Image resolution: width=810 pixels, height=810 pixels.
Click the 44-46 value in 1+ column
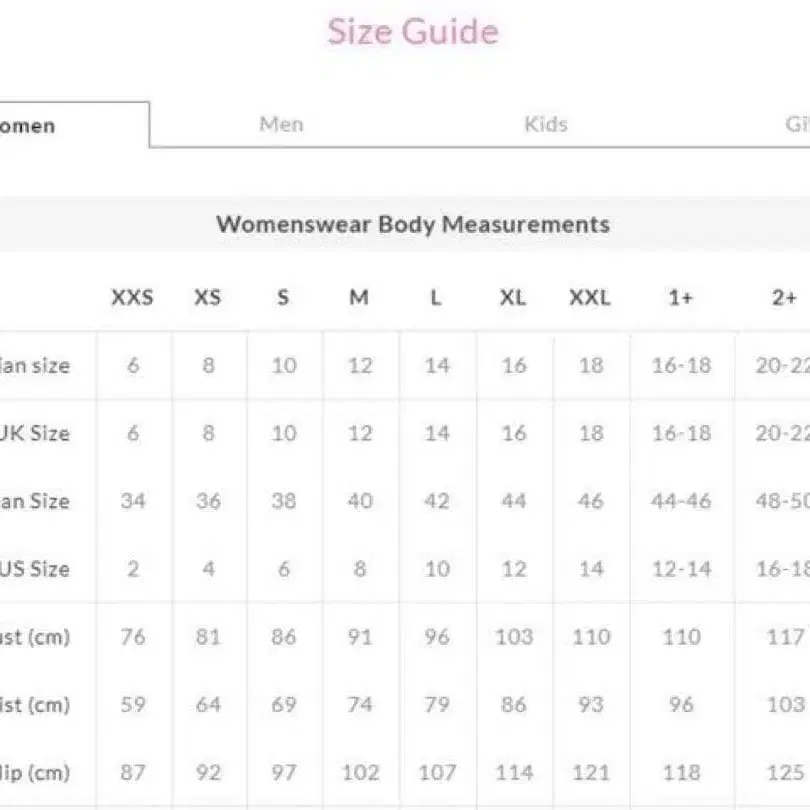click(681, 501)
